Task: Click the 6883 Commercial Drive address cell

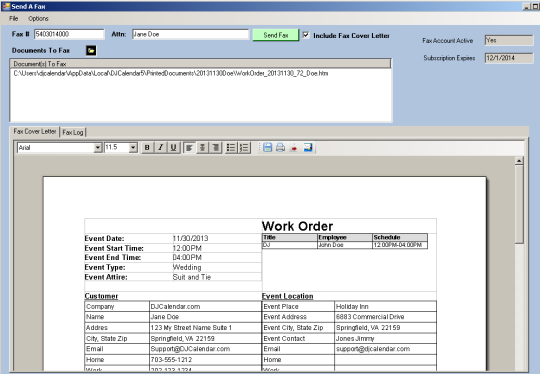Action: pyautogui.click(x=385, y=317)
